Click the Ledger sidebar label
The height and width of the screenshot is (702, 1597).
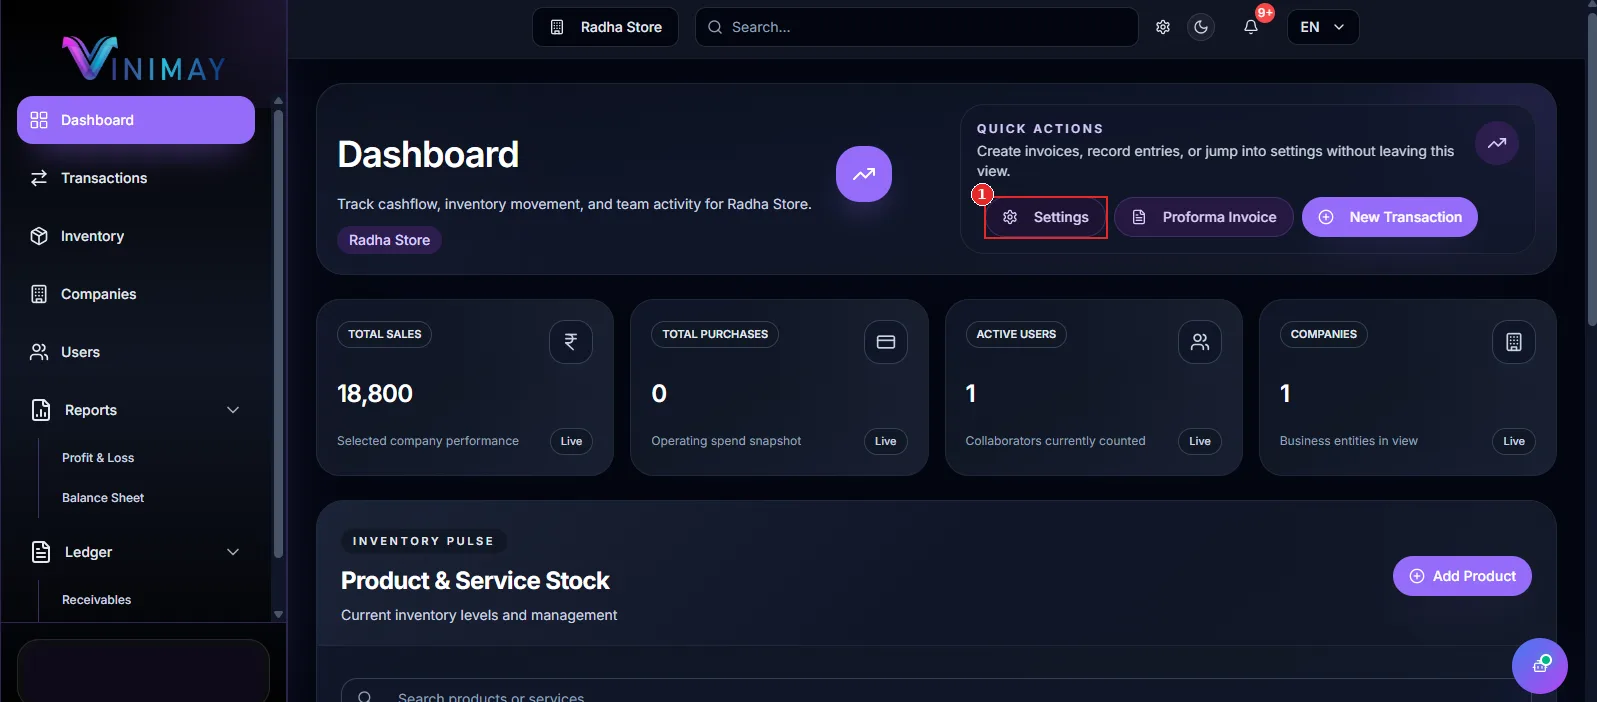[89, 552]
